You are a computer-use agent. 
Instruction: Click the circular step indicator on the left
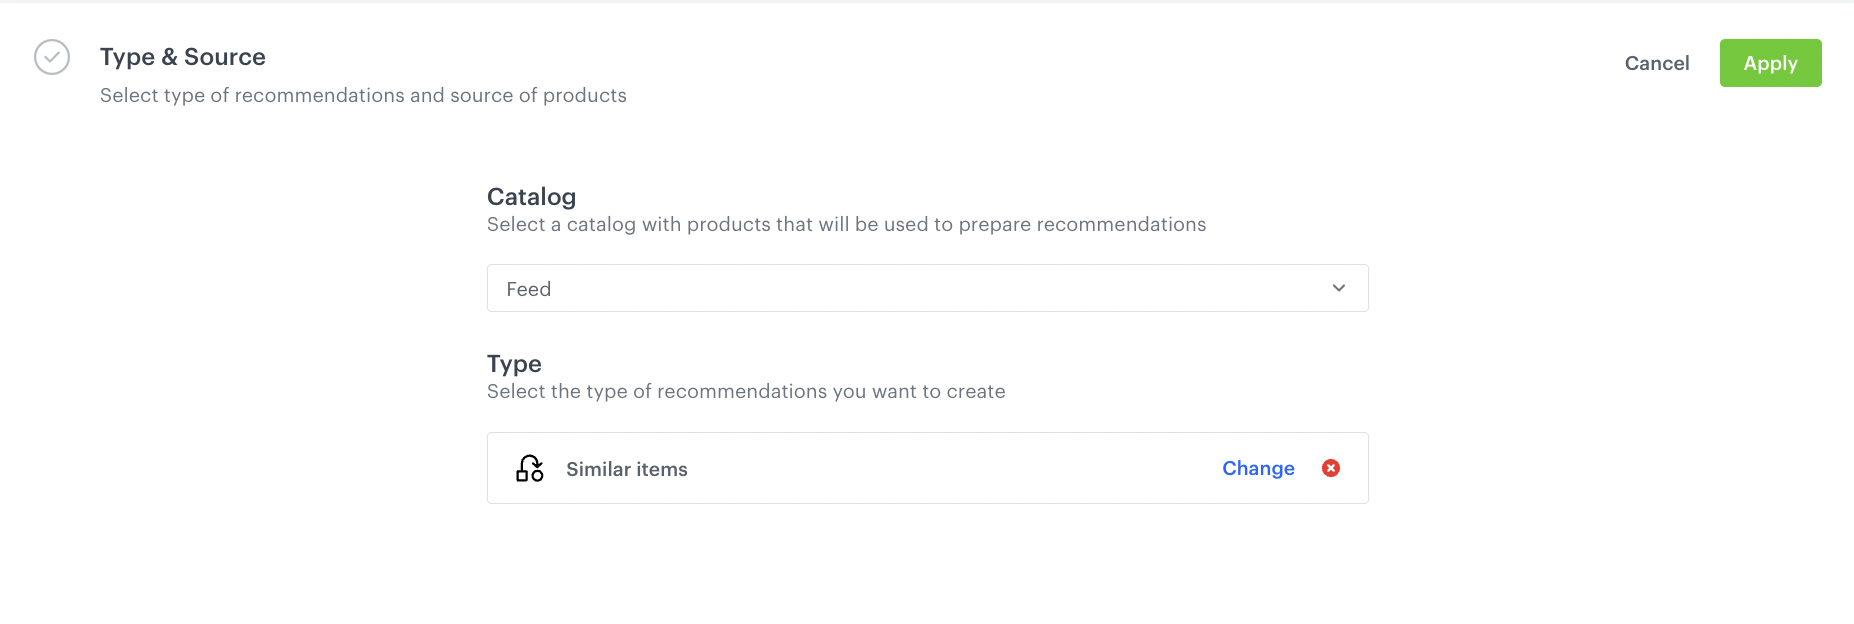pos(51,58)
